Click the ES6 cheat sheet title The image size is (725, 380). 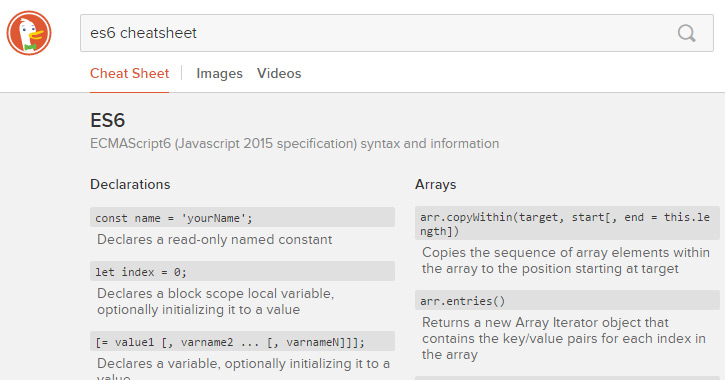click(107, 120)
